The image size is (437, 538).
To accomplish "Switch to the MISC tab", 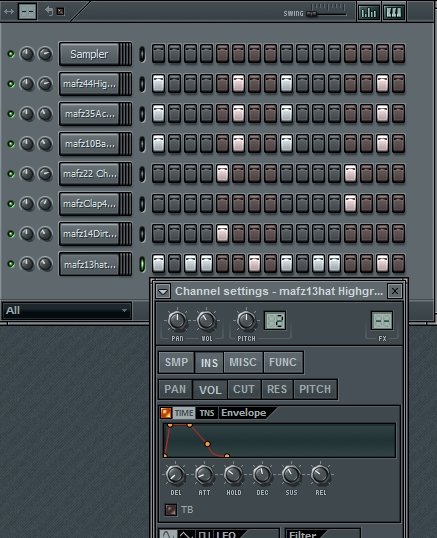I will pos(243,362).
